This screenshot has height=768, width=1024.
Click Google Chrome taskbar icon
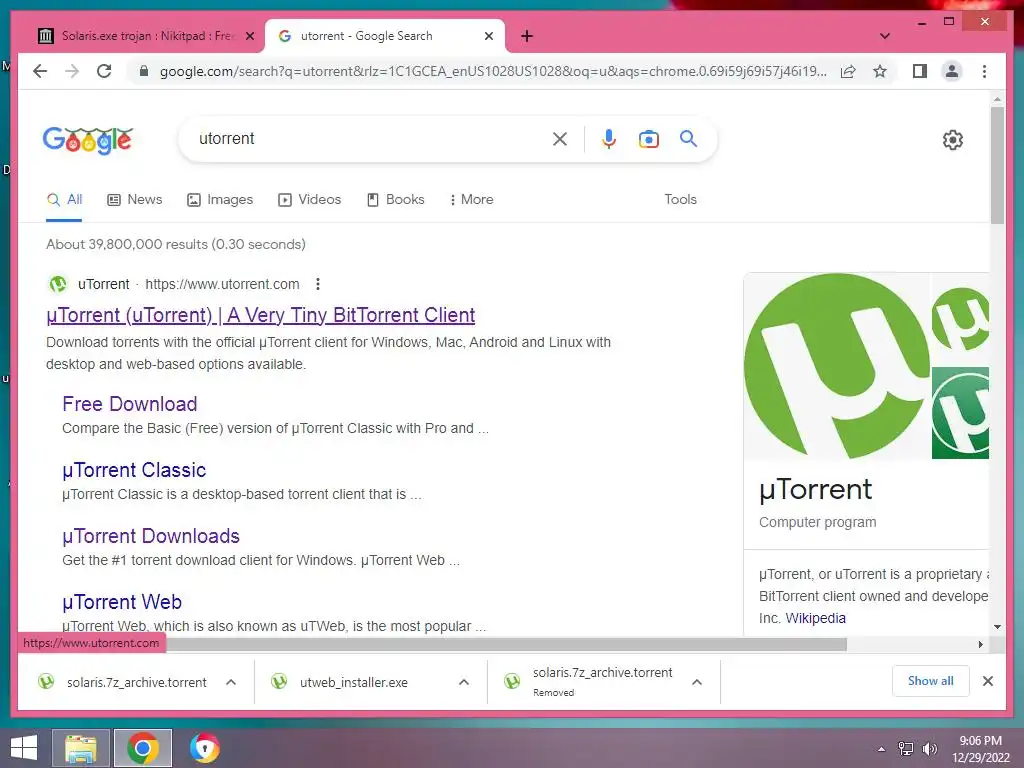pyautogui.click(x=142, y=748)
